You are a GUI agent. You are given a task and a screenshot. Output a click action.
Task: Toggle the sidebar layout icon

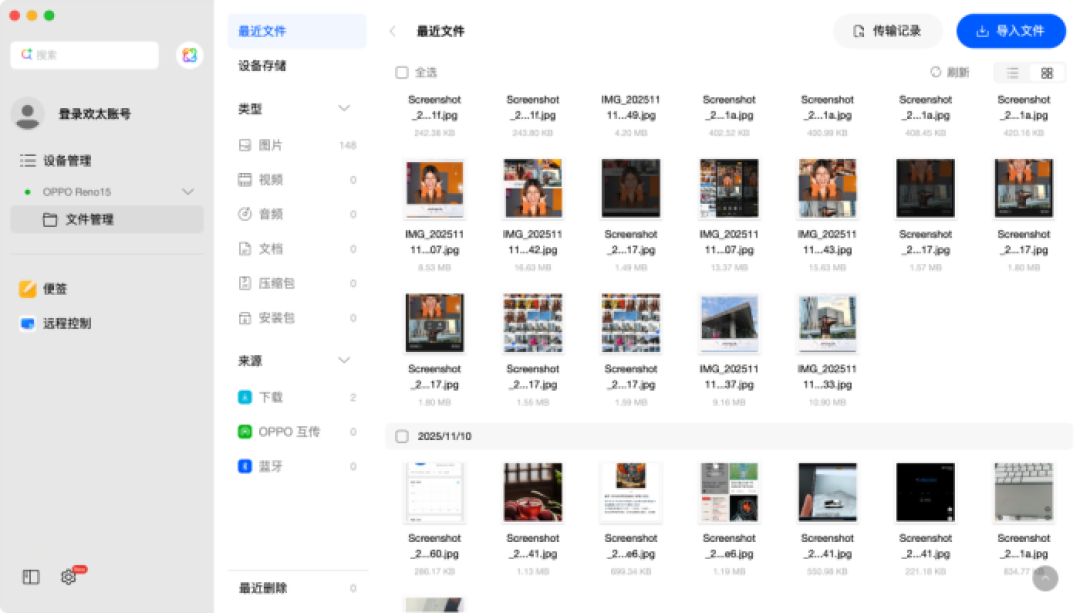pos(31,577)
